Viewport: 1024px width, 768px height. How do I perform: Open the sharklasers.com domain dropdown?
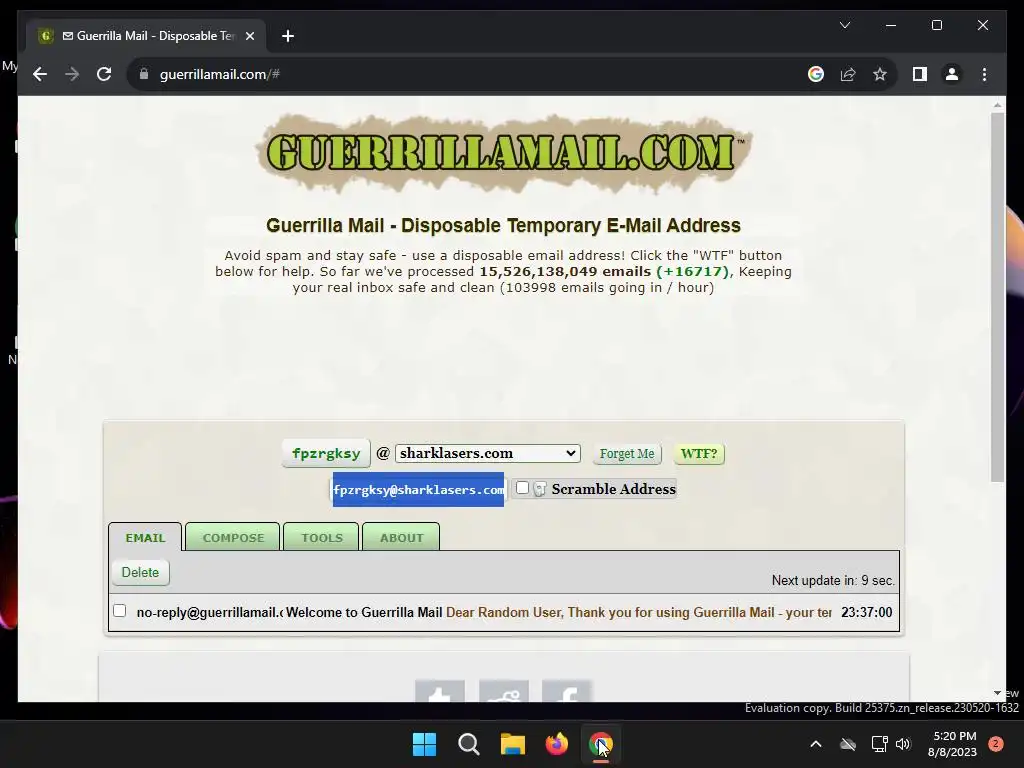pos(487,453)
